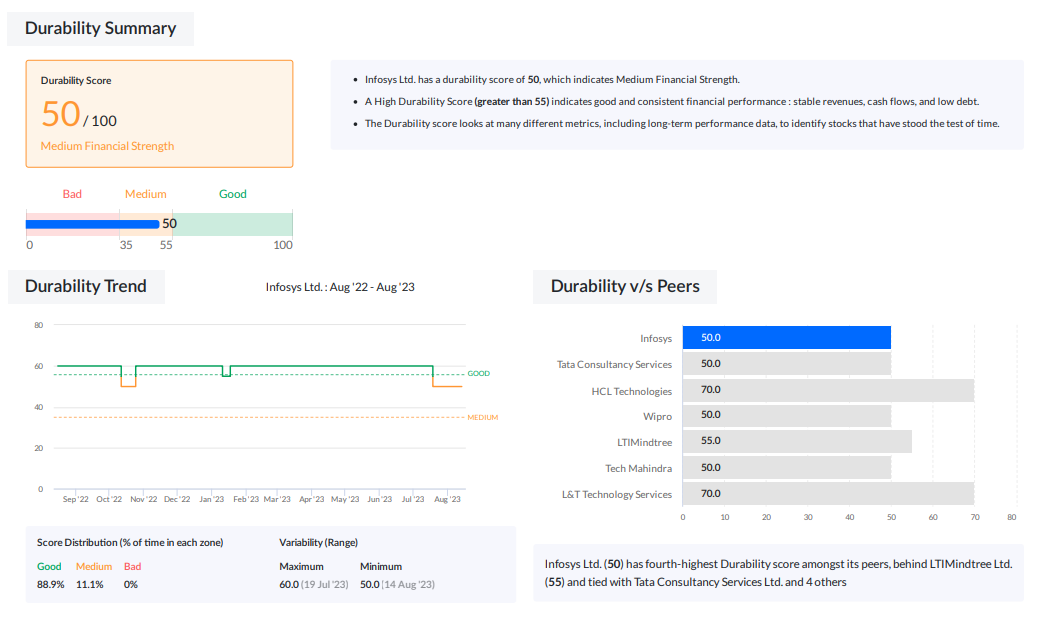Click the Maximum 60.0 (19 Jul '23) value

tap(313, 584)
